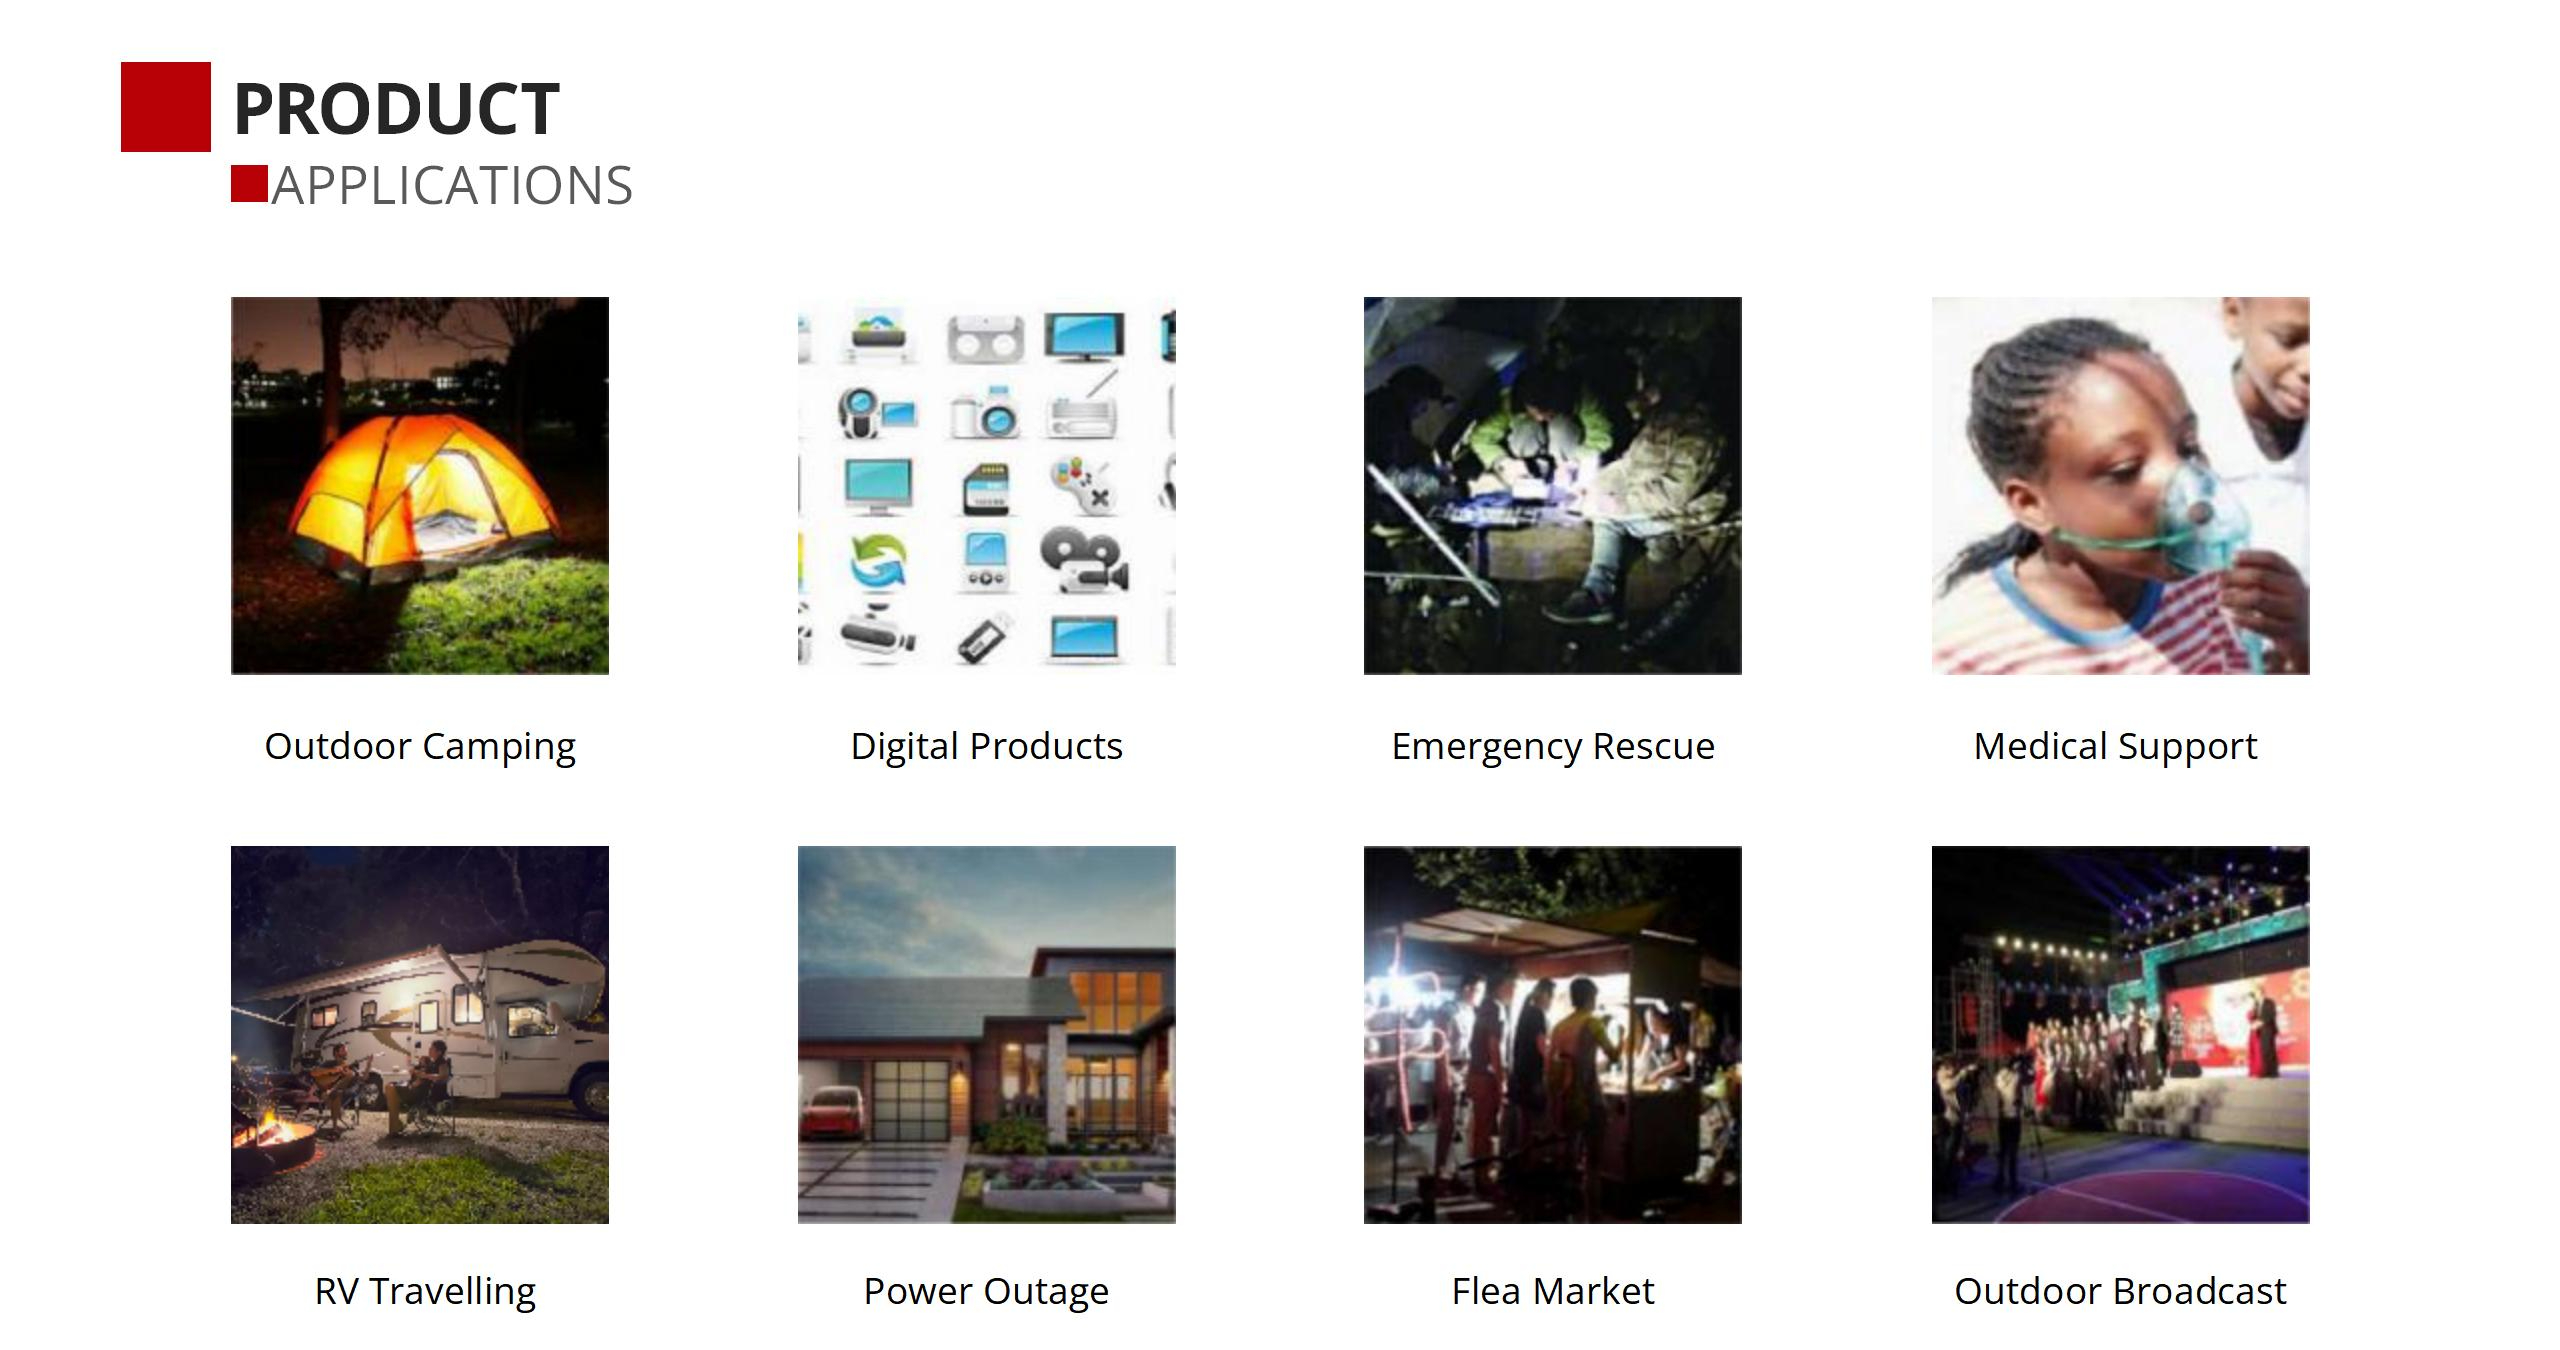Image resolution: width=2560 pixels, height=1350 pixels.
Task: Click the large red square beside PRODUCT
Action: [x=166, y=107]
